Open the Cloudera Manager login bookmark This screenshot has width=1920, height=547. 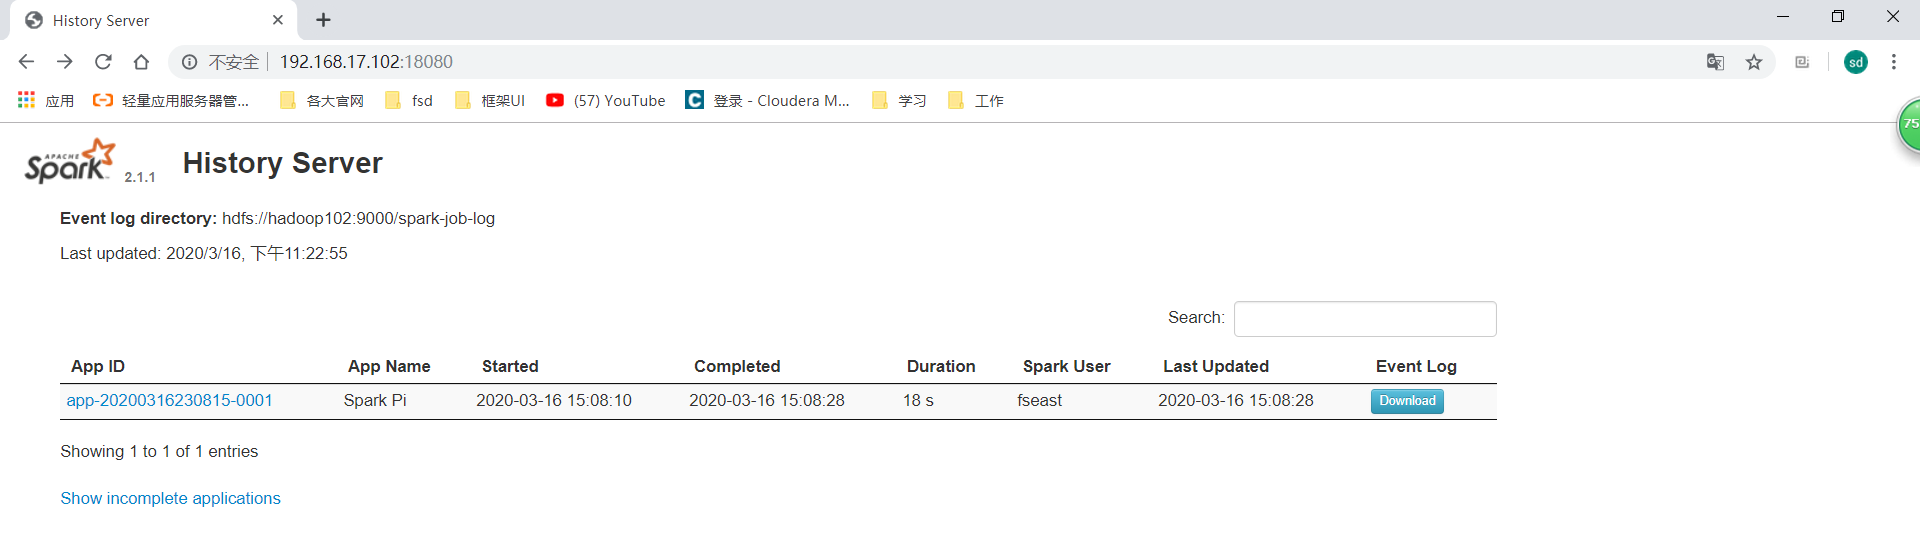coord(767,100)
